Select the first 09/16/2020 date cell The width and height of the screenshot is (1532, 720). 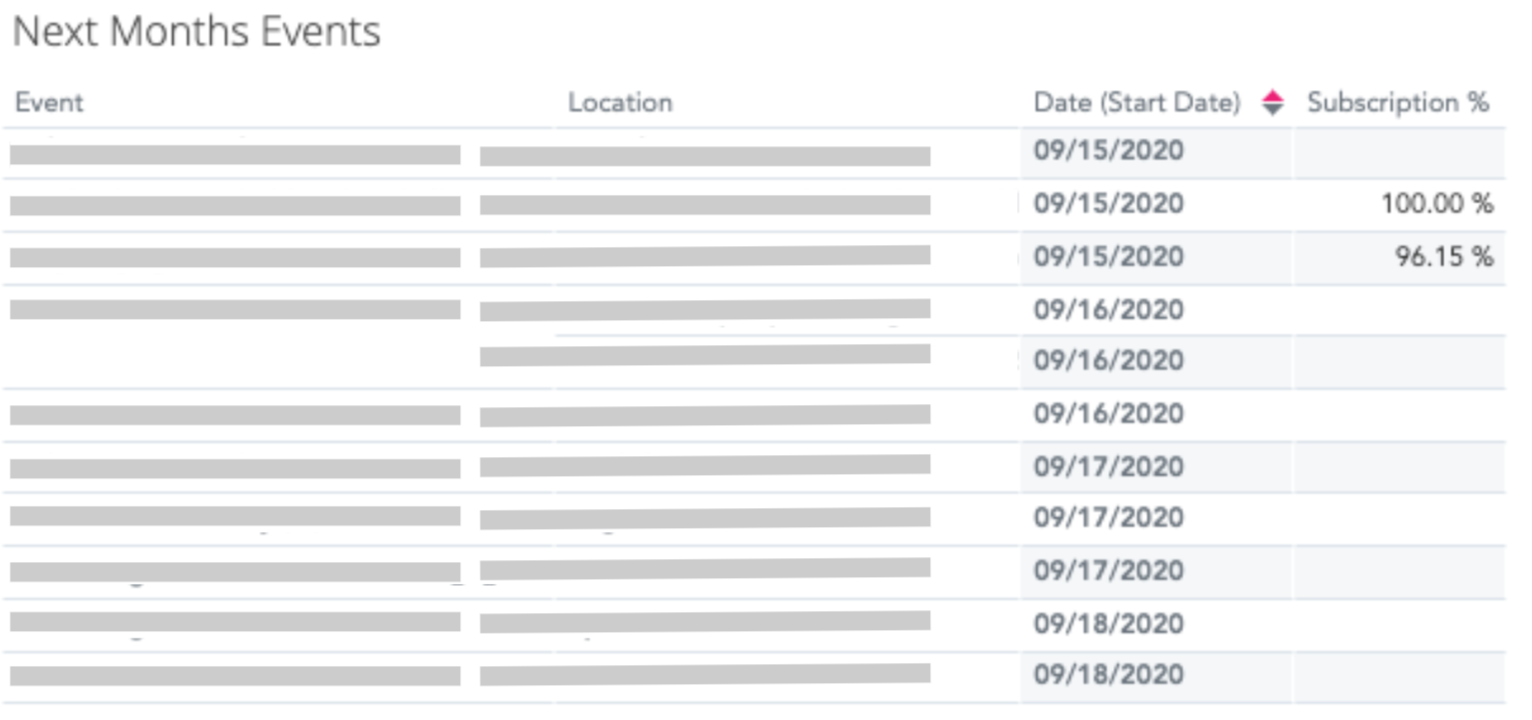tap(1108, 310)
